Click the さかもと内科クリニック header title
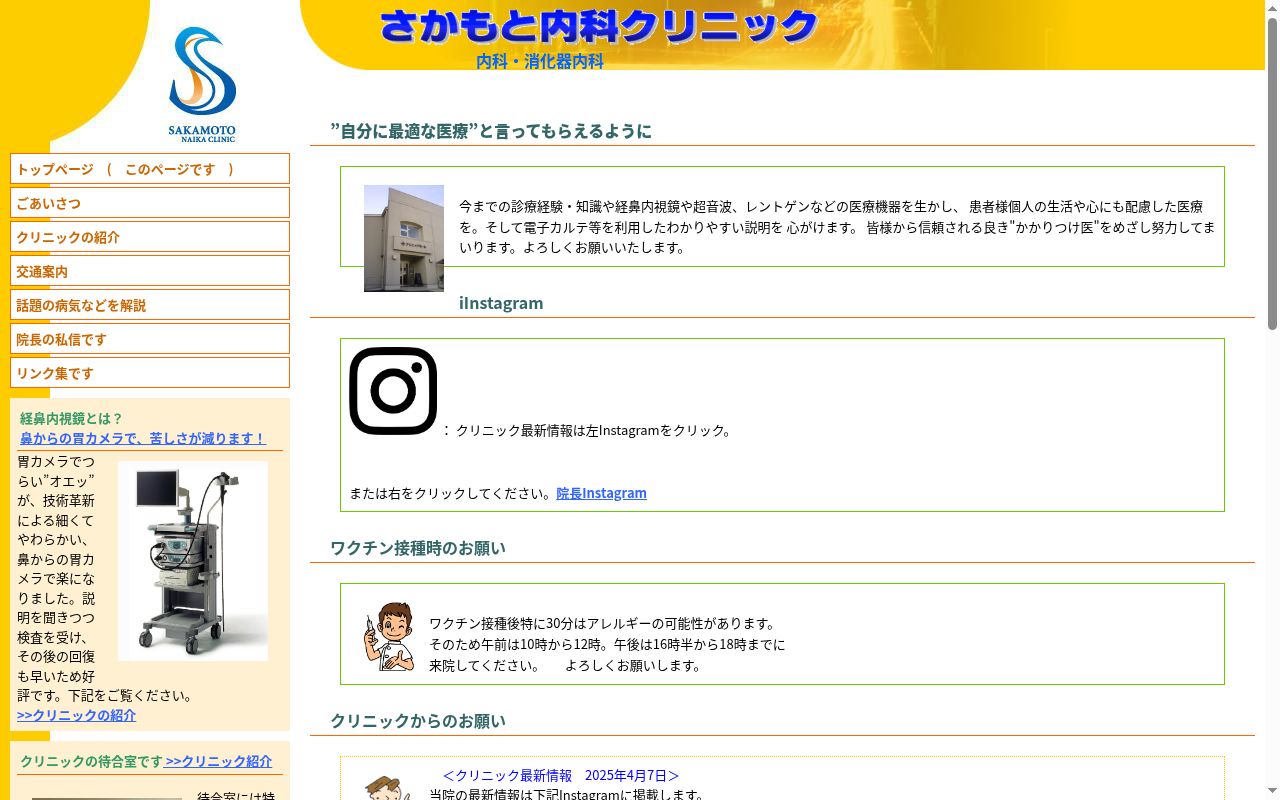 [599, 26]
